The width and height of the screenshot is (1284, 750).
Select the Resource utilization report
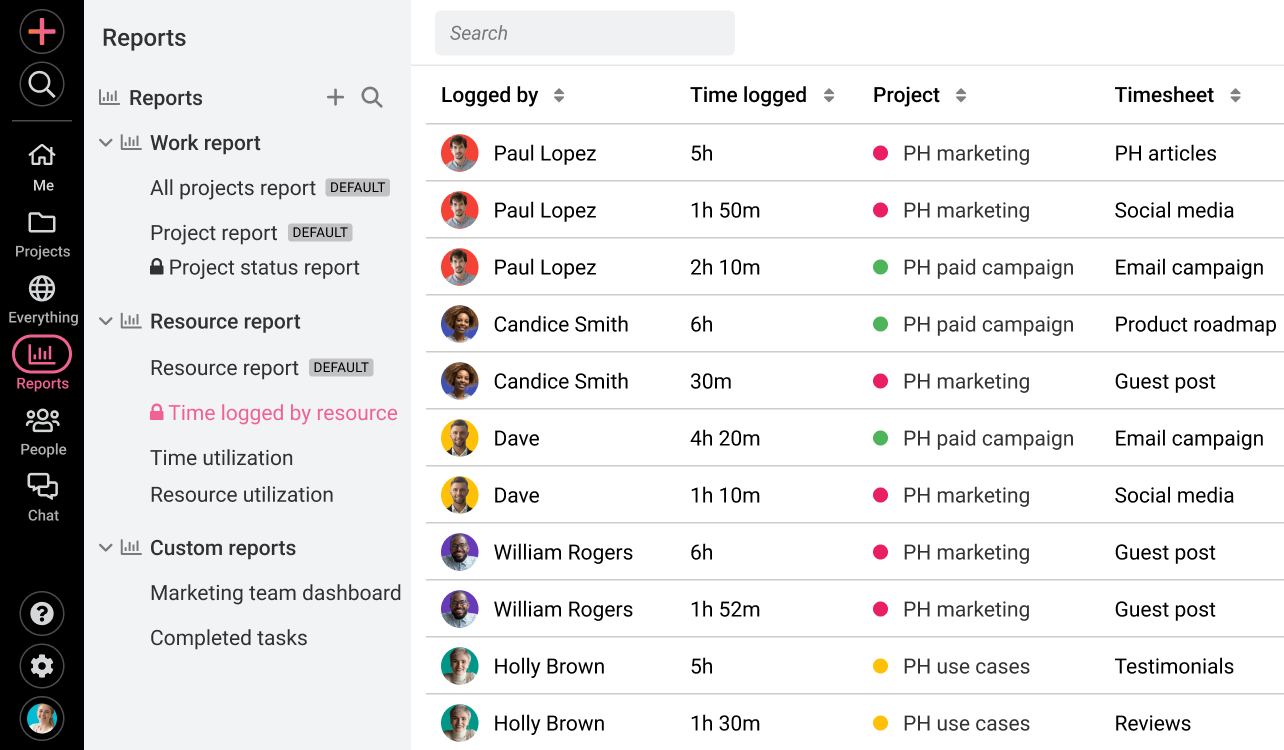[241, 494]
